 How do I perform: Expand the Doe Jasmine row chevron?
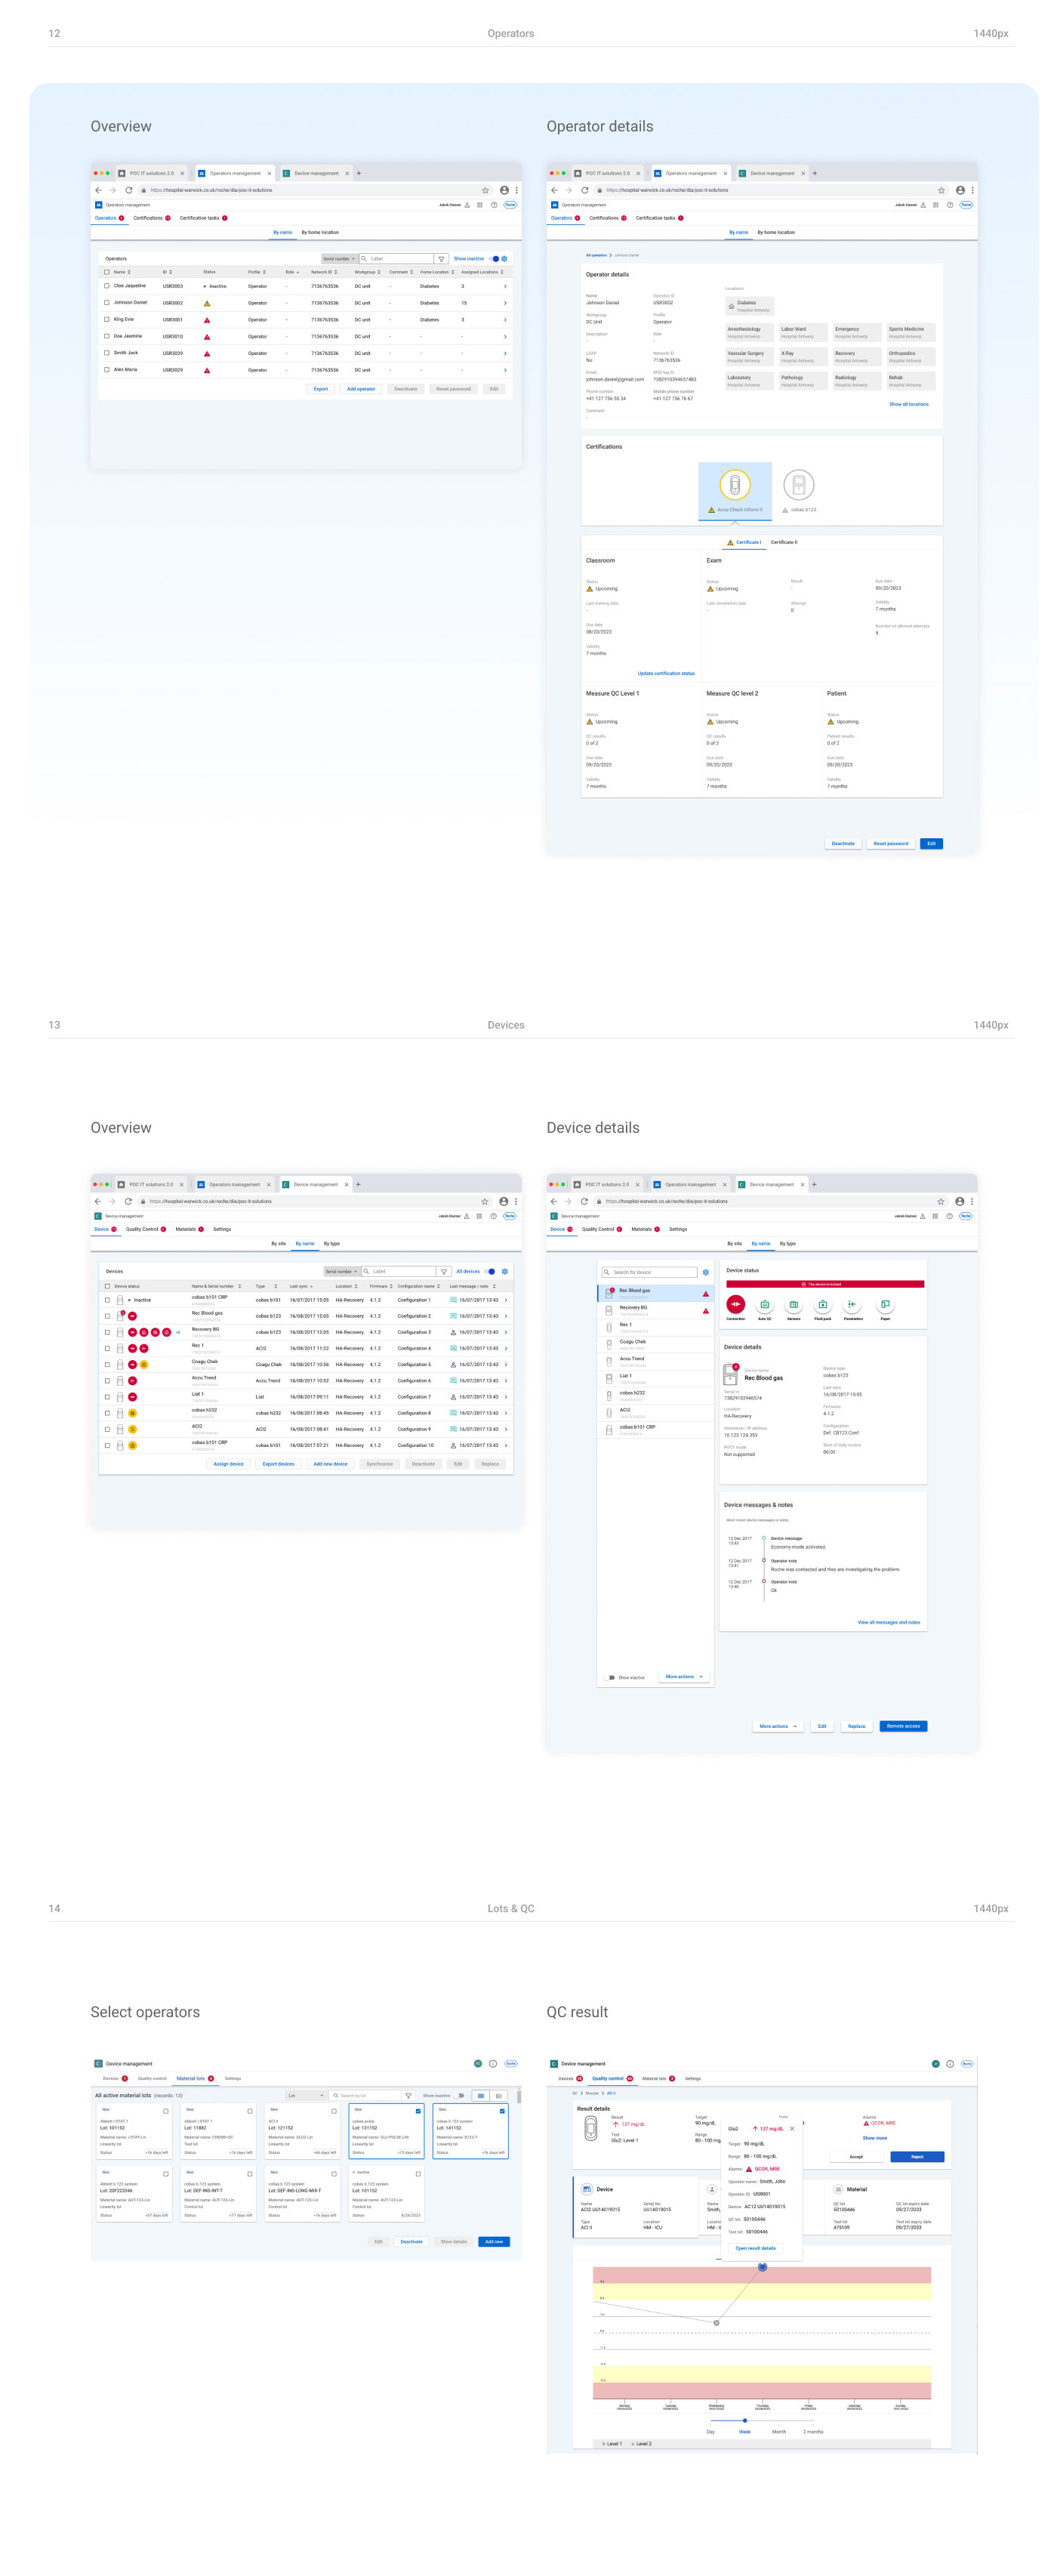(x=505, y=336)
